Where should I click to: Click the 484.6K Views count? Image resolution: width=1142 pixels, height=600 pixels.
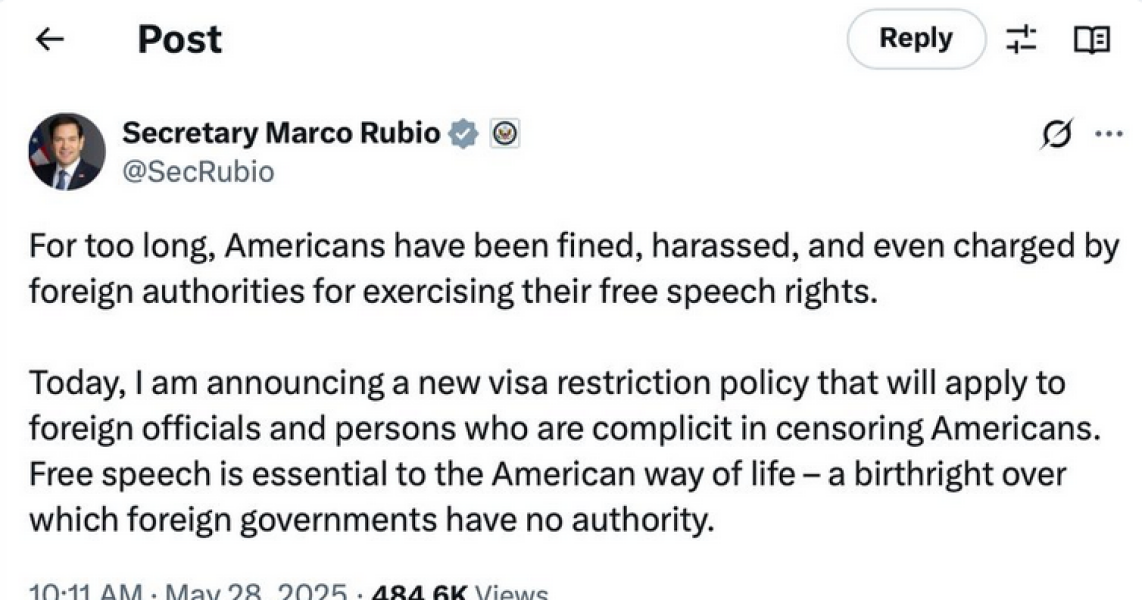click(x=459, y=592)
